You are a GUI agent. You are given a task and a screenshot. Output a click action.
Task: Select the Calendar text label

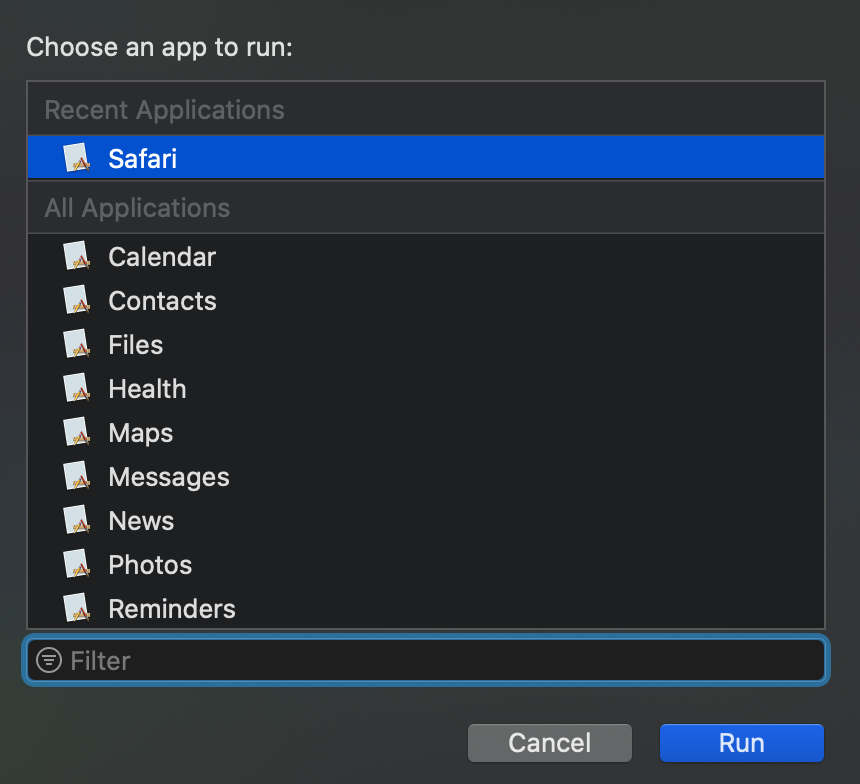tap(162, 257)
